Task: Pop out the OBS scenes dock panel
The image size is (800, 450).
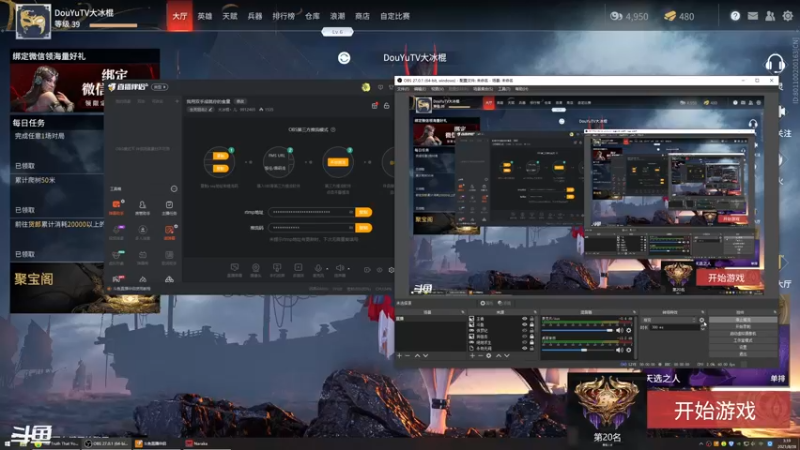Action: [462, 312]
